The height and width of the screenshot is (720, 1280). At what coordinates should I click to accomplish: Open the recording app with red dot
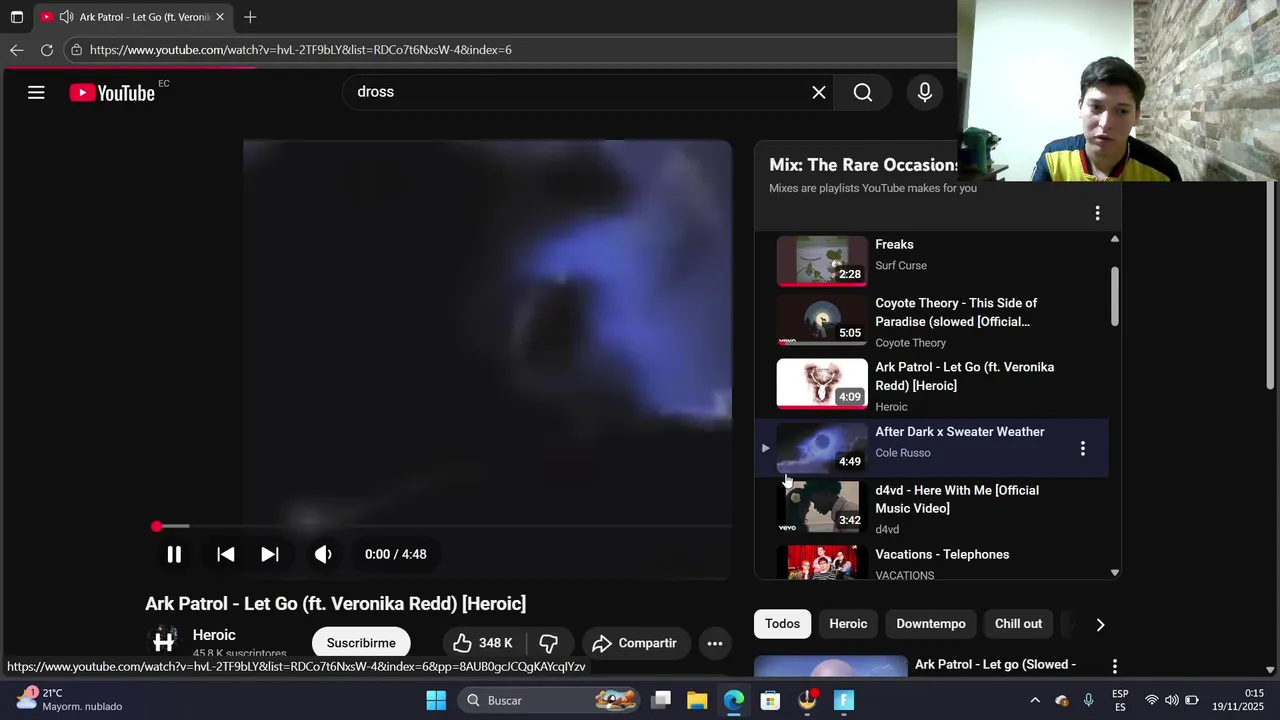pyautogui.click(x=807, y=700)
